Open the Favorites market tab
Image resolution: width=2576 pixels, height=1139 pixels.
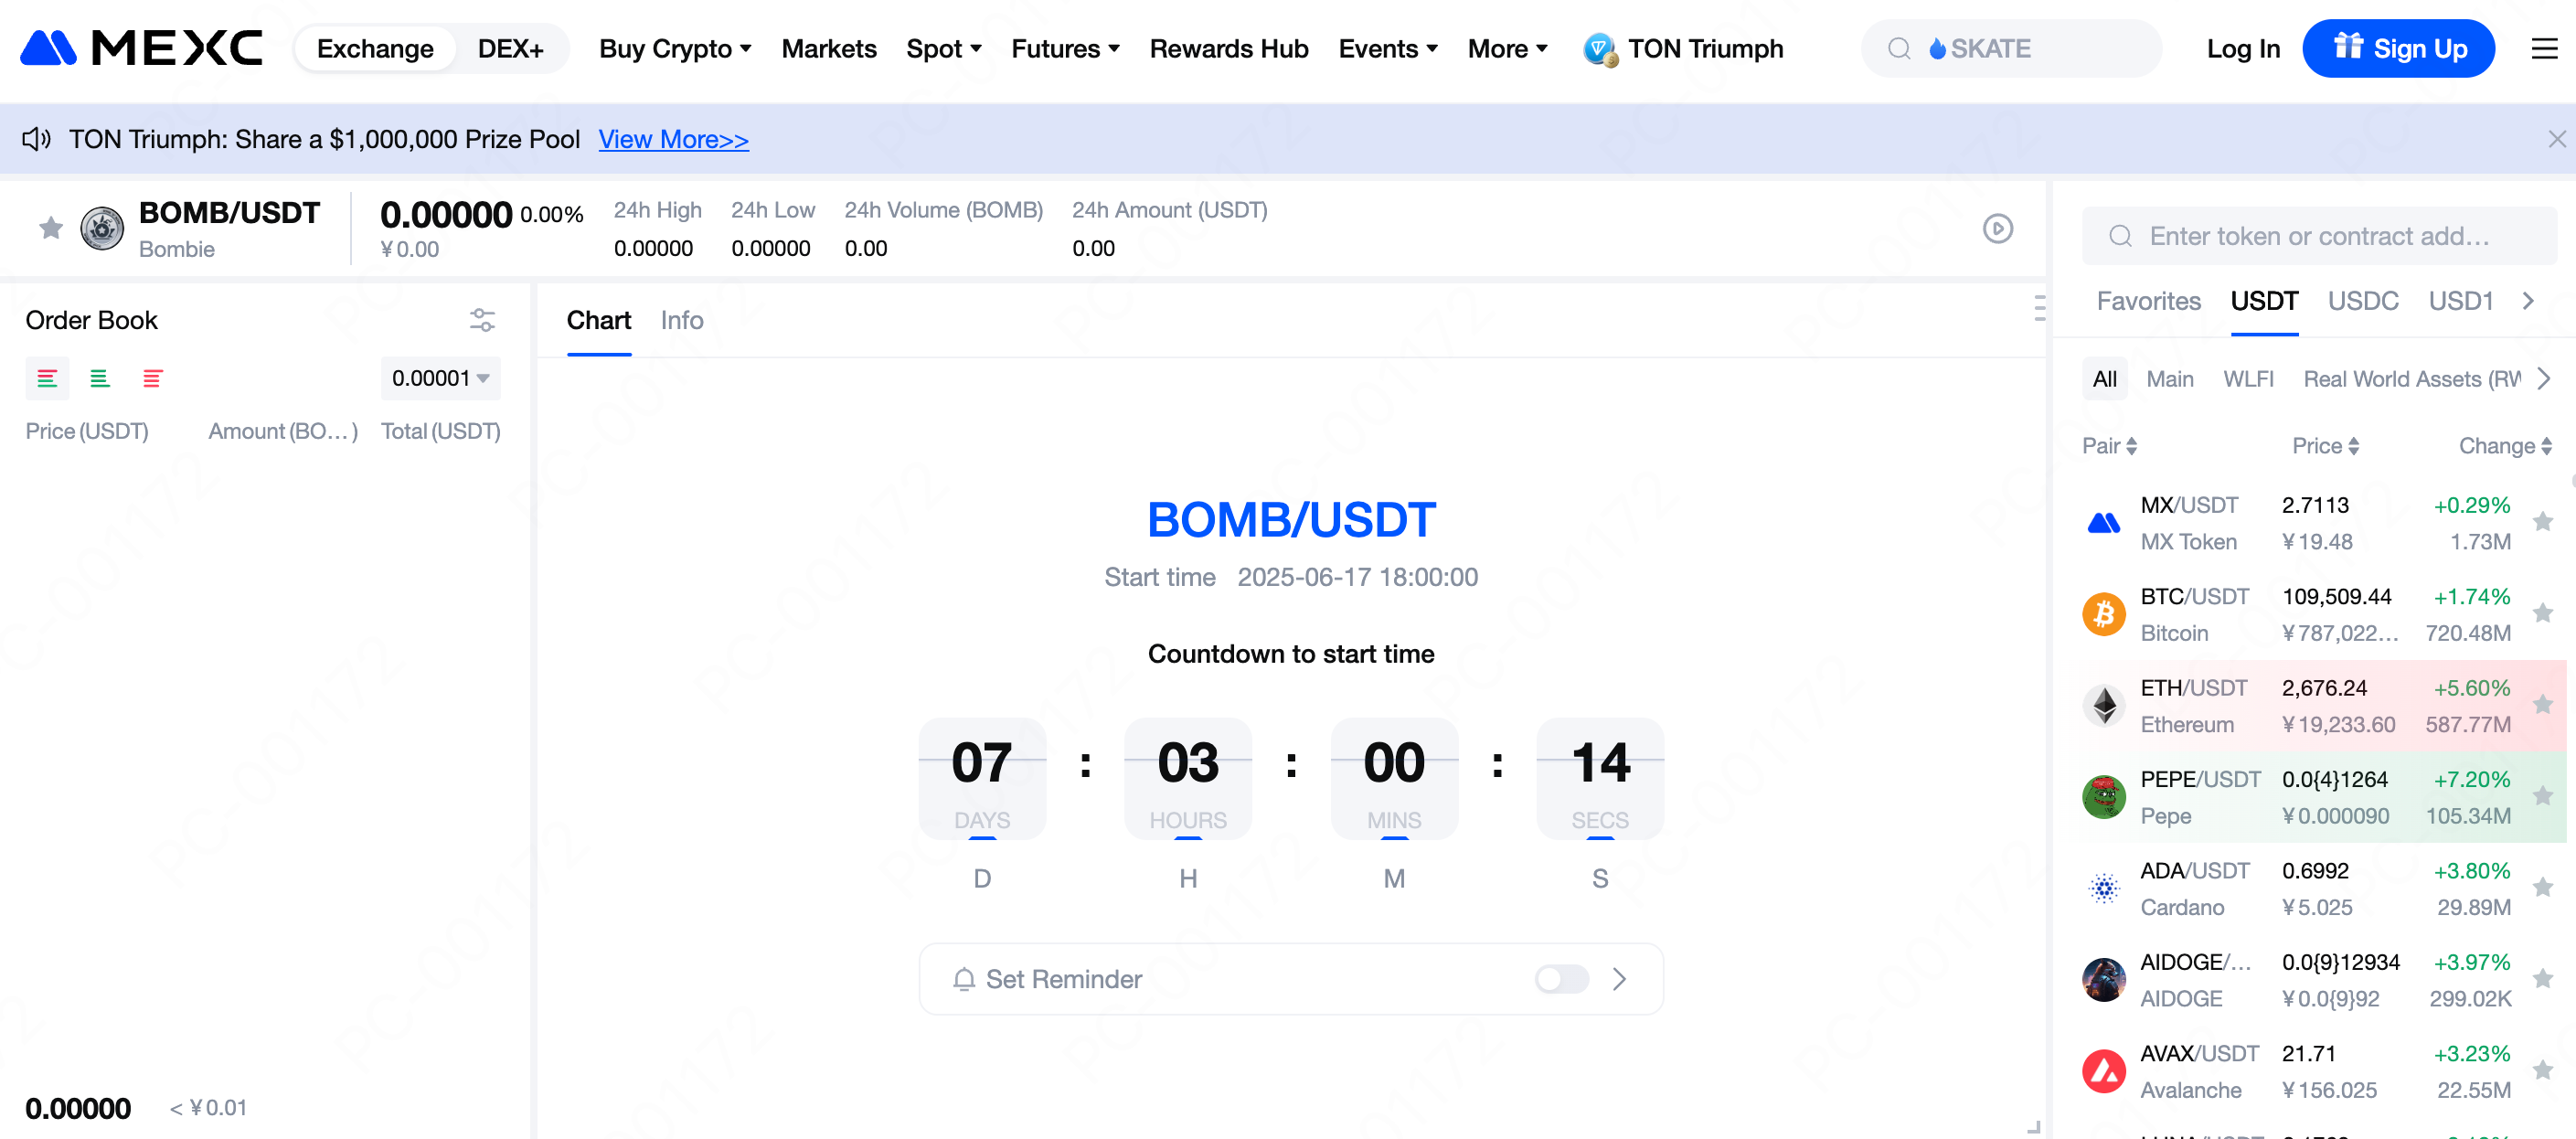click(2148, 301)
